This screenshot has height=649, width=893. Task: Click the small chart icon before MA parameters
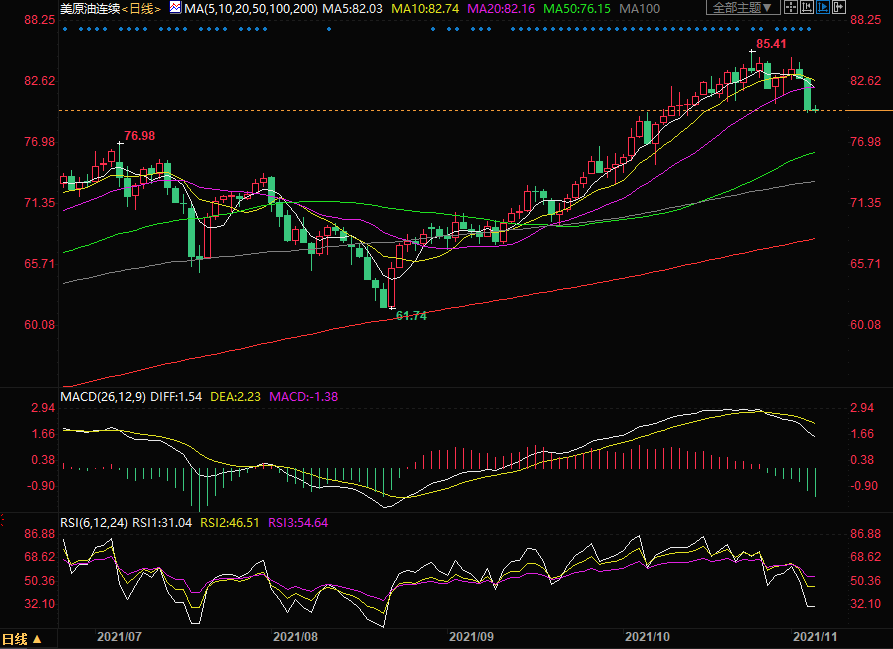175,8
